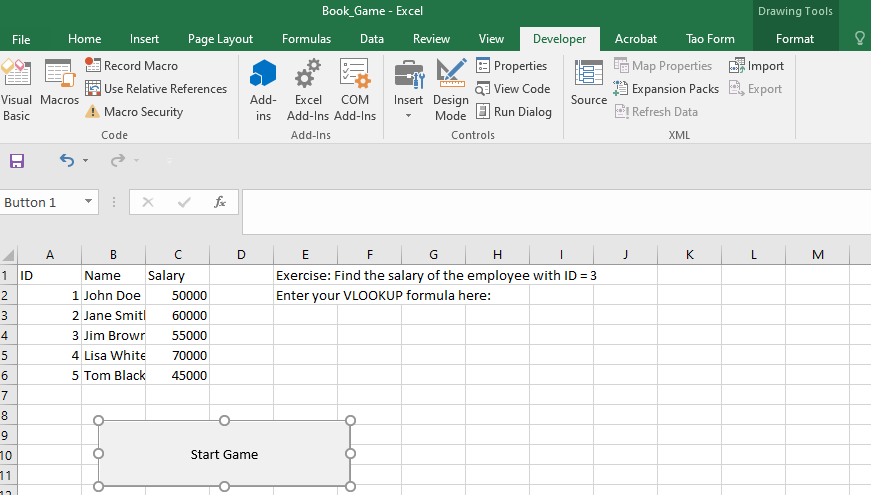Click inside the formula bar field

click(556, 212)
